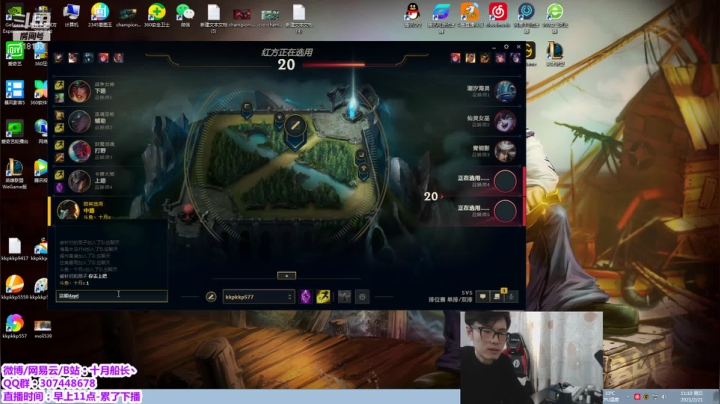Open the WeGame desktop shortcut
This screenshot has width=720, height=404.
14,174
